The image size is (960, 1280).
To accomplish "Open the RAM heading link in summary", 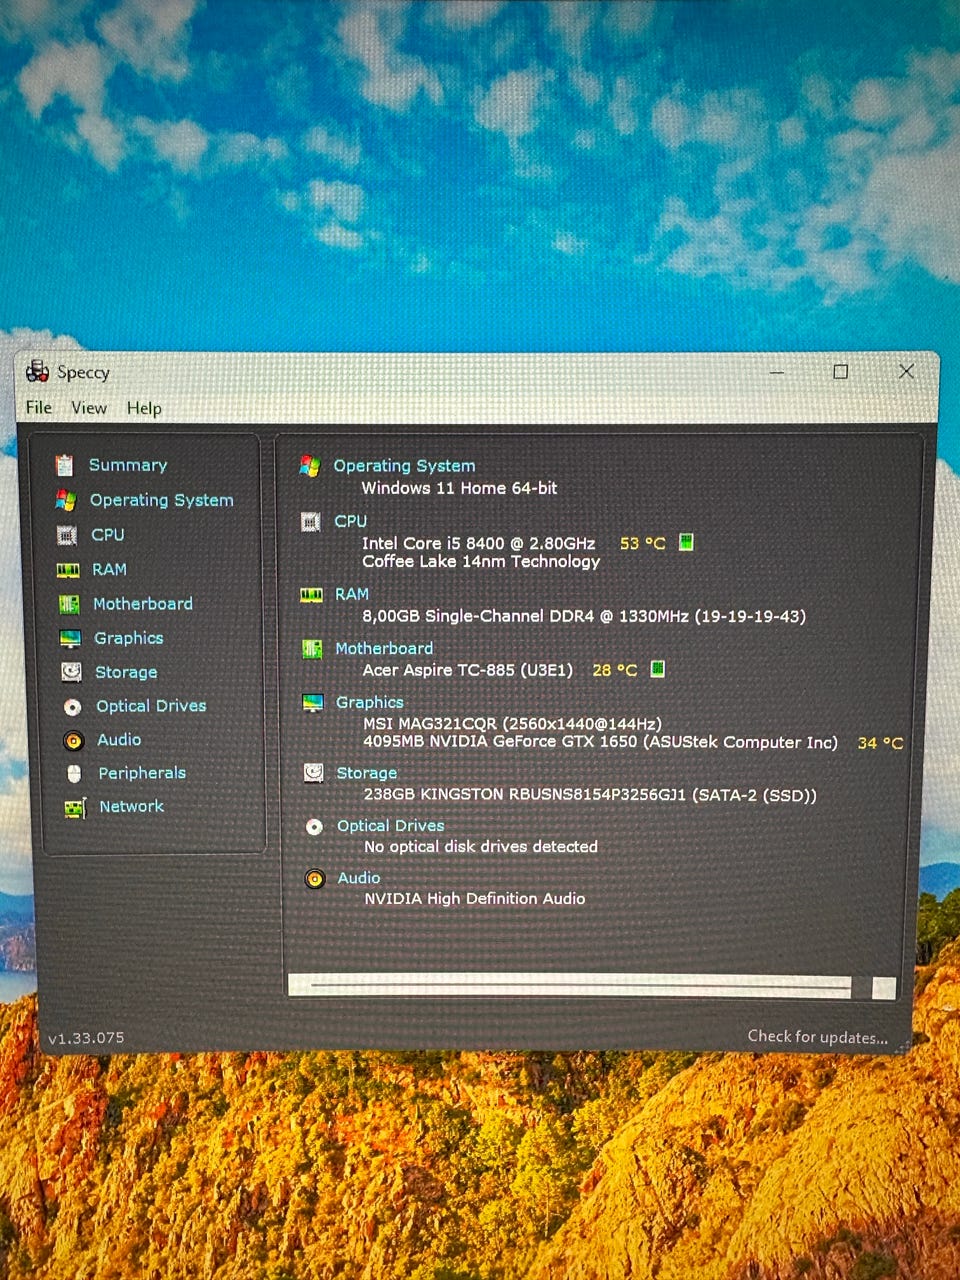I will 352,594.
